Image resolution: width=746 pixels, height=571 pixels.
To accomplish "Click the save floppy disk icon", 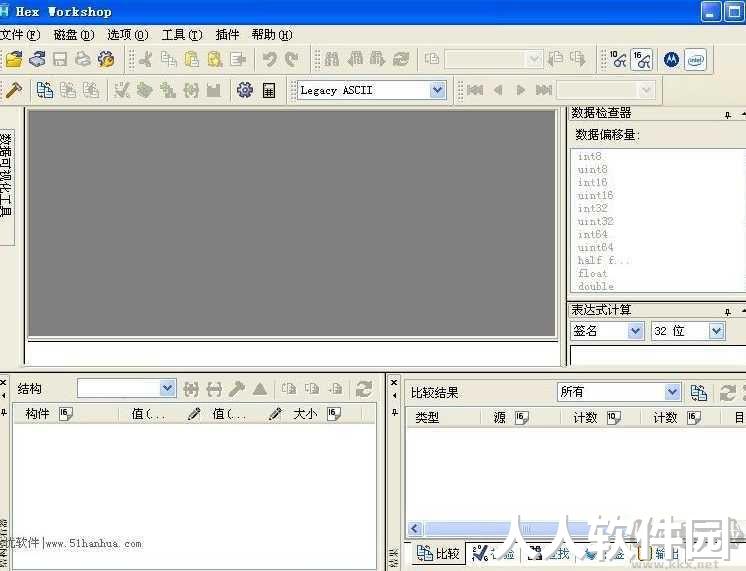I will tap(60, 59).
